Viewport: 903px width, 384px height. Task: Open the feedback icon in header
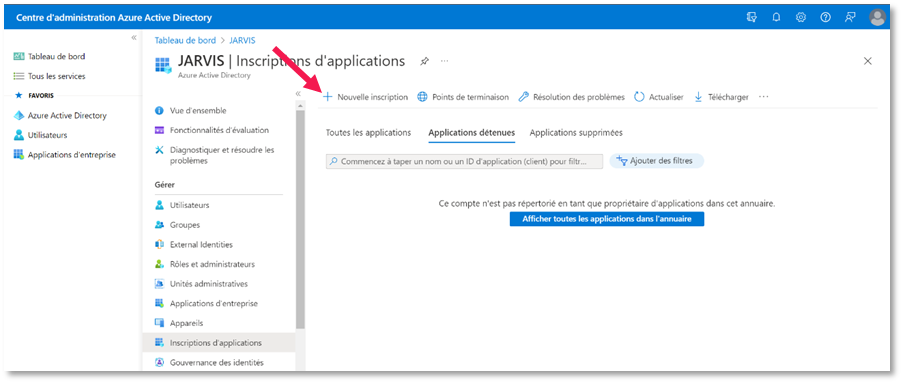pyautogui.click(x=850, y=17)
